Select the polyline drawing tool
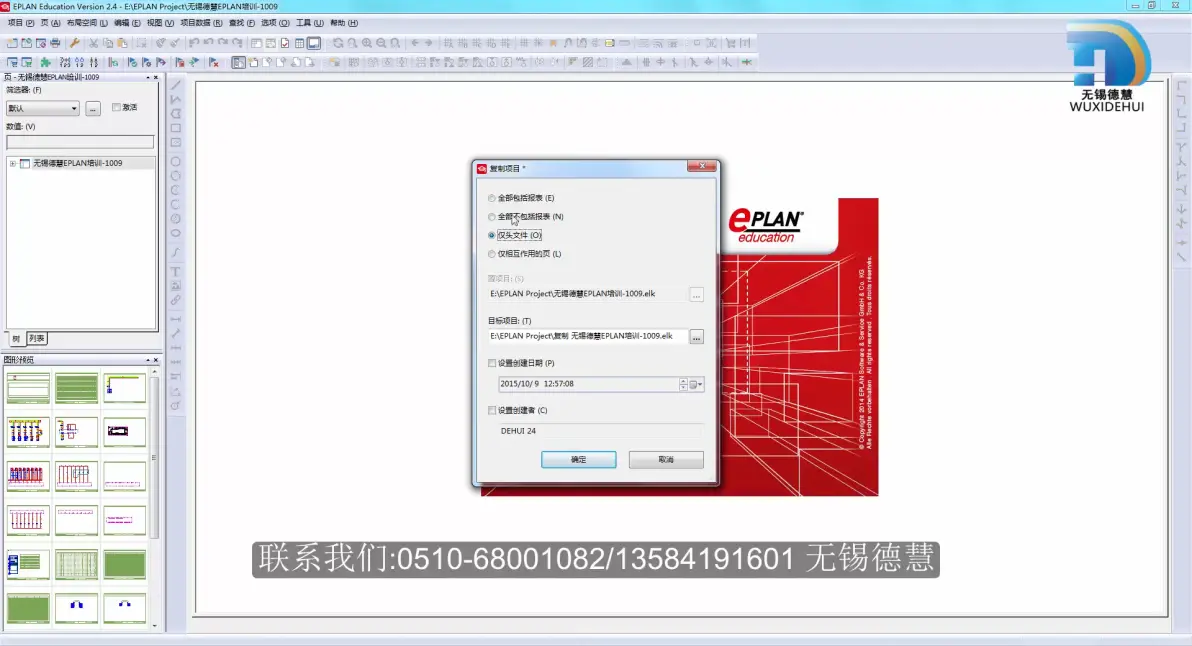Image resolution: width=1192 pixels, height=646 pixels. pyautogui.click(x=176, y=100)
